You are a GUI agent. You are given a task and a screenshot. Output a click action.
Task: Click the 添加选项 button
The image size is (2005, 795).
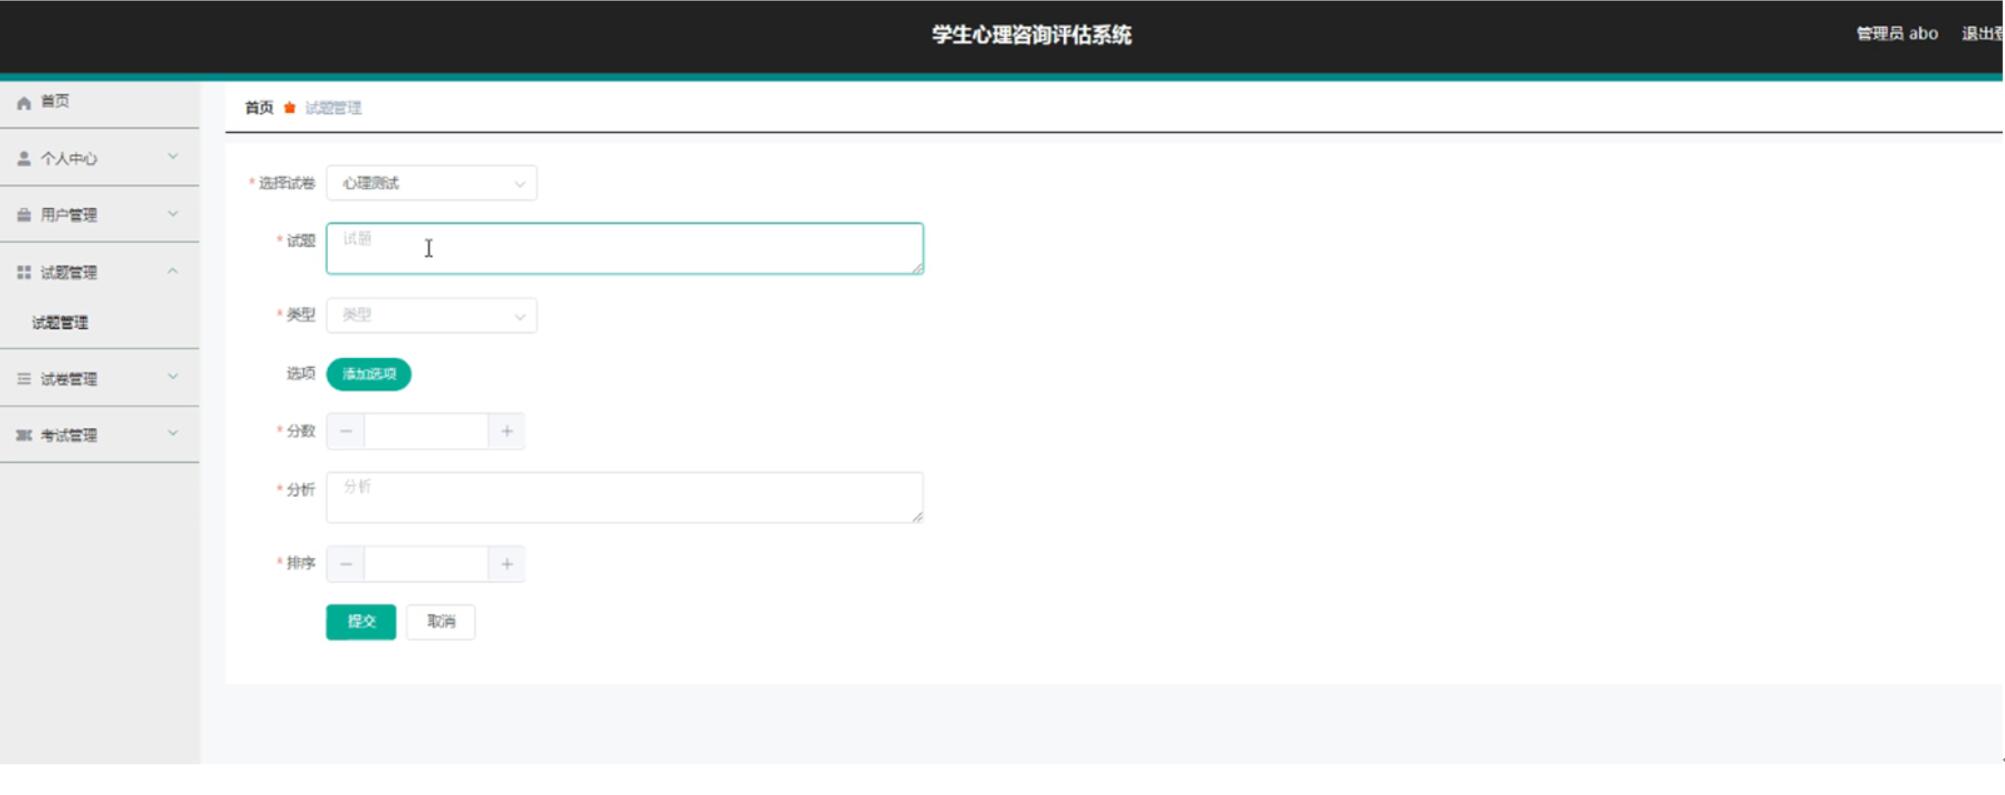coord(369,374)
